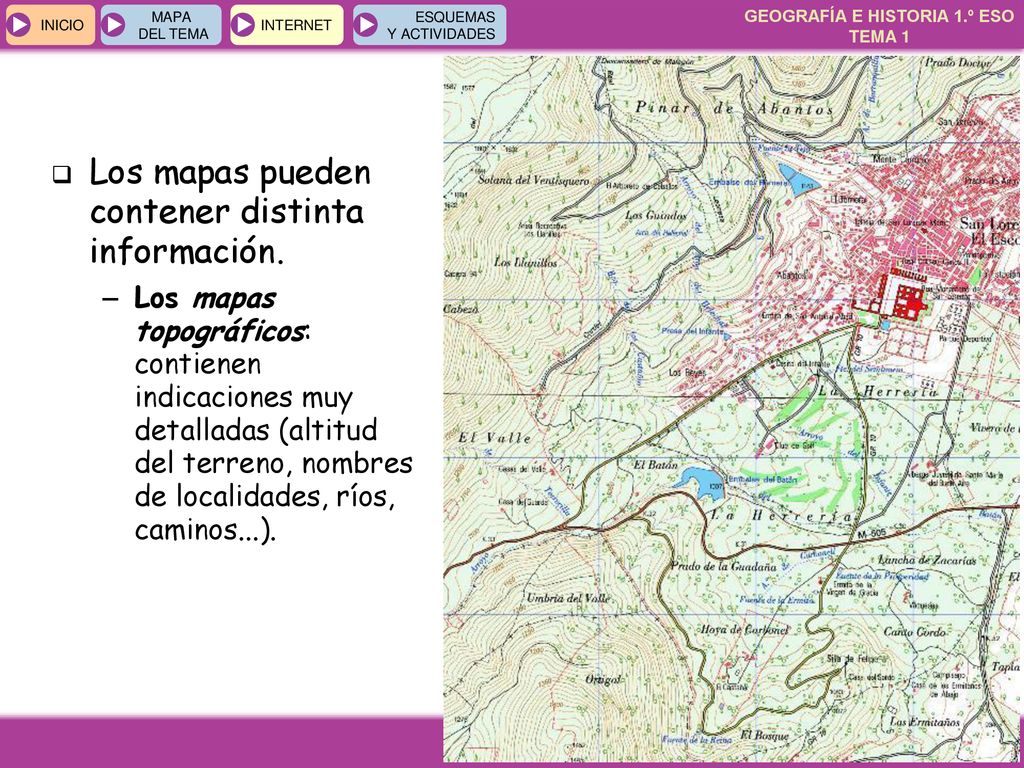
Task: Go to MAPA DEL TEMA label
Action: (172, 25)
